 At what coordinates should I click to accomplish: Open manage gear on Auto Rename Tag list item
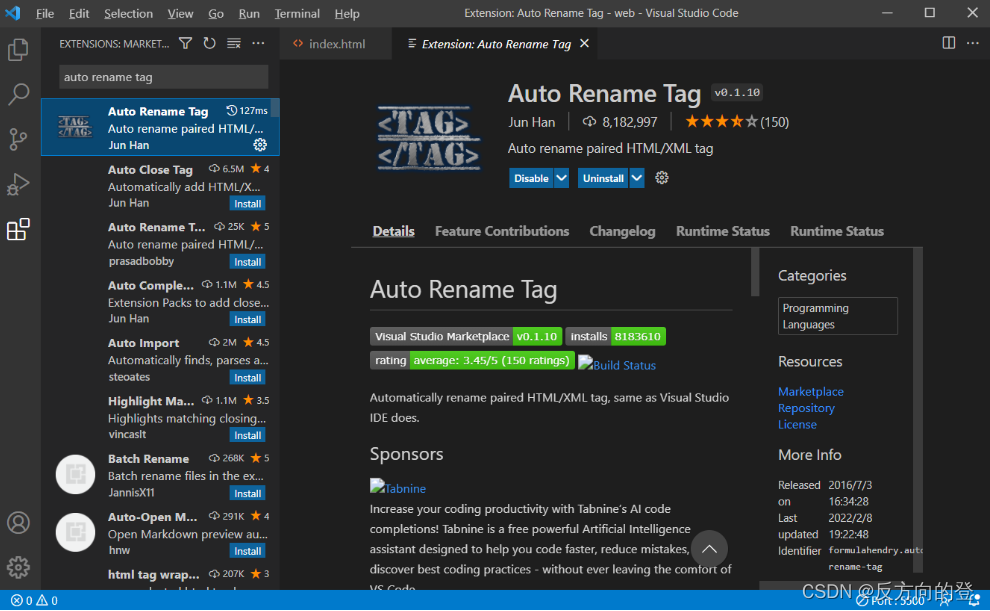[260, 145]
